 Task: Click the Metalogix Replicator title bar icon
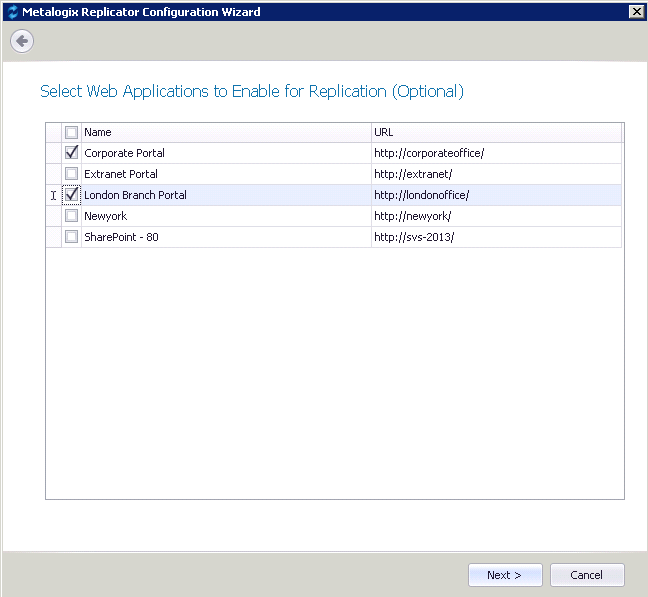point(13,12)
